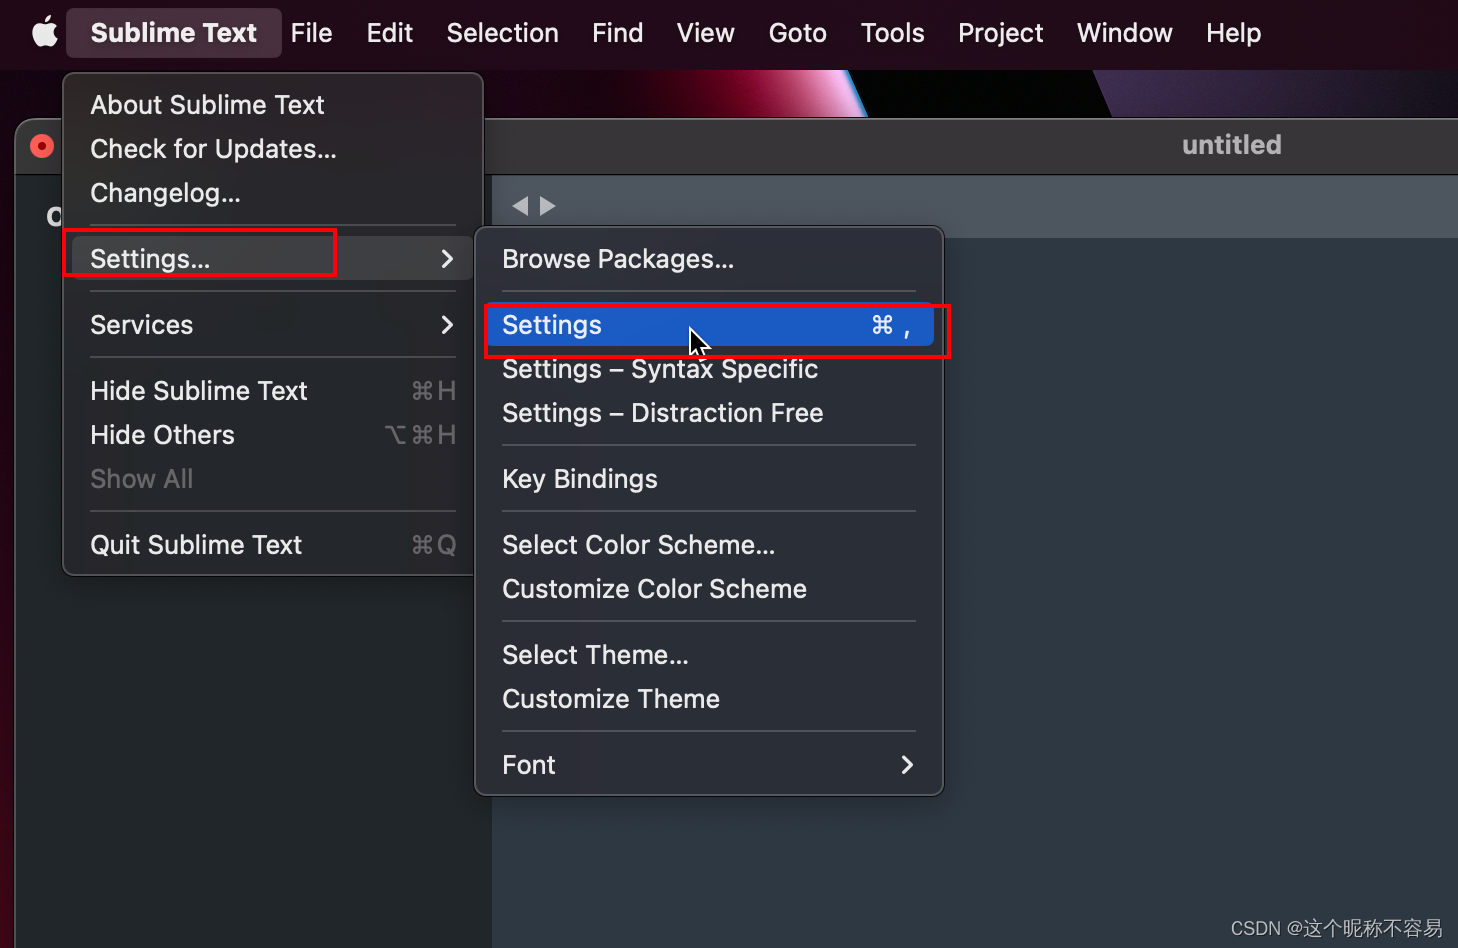The image size is (1458, 948).
Task: Click the left tab navigation arrow
Action: (520, 206)
